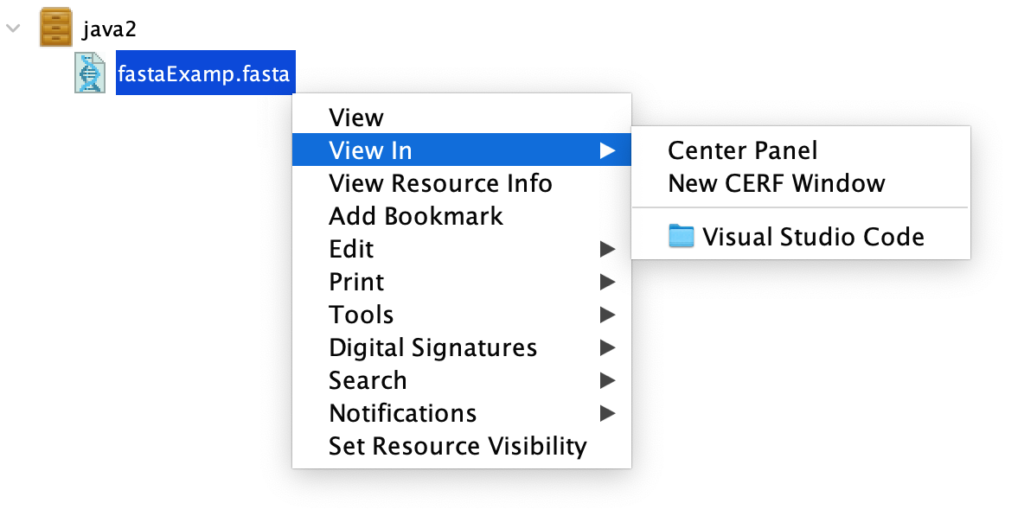Viewport: 1024px width, 522px height.
Task: Expand the Tools submenu arrow
Action: (x=606, y=315)
